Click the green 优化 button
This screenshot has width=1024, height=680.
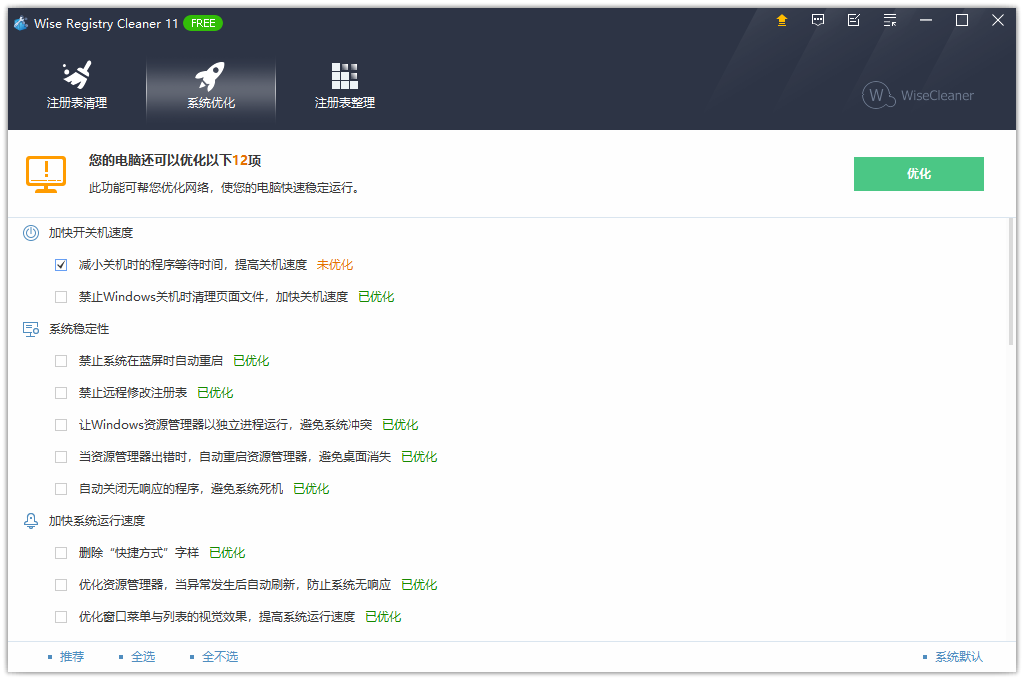point(918,174)
